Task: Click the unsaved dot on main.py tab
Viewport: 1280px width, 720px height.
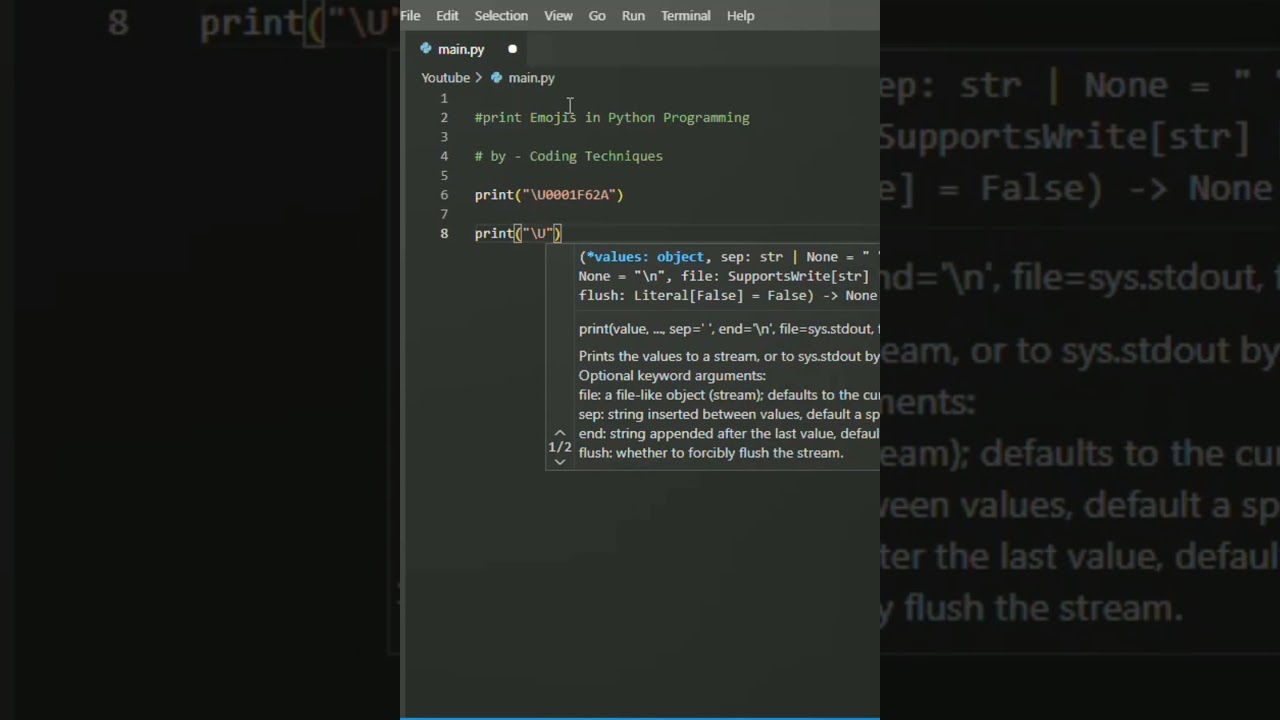Action: click(512, 49)
